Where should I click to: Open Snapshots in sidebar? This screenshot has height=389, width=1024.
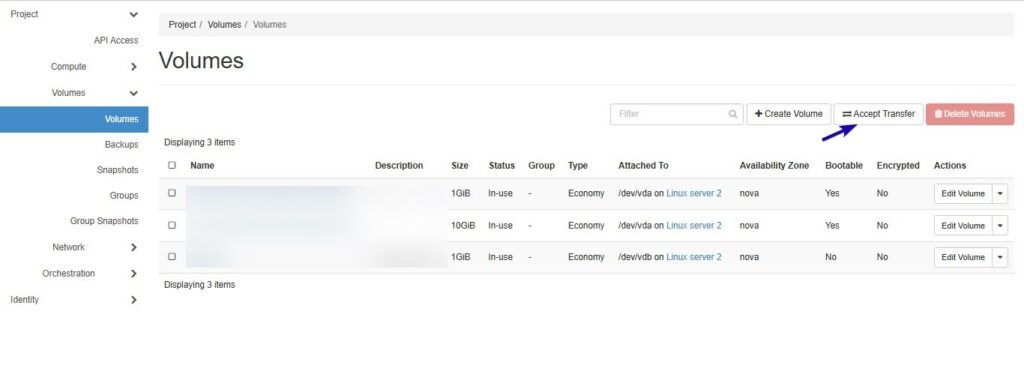coord(118,170)
